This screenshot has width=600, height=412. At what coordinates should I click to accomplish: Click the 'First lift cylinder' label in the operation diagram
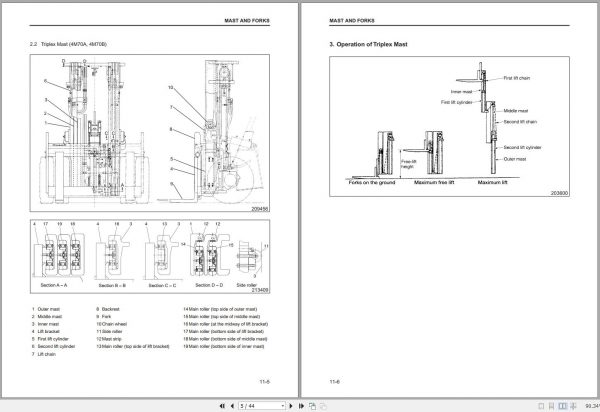(x=457, y=103)
